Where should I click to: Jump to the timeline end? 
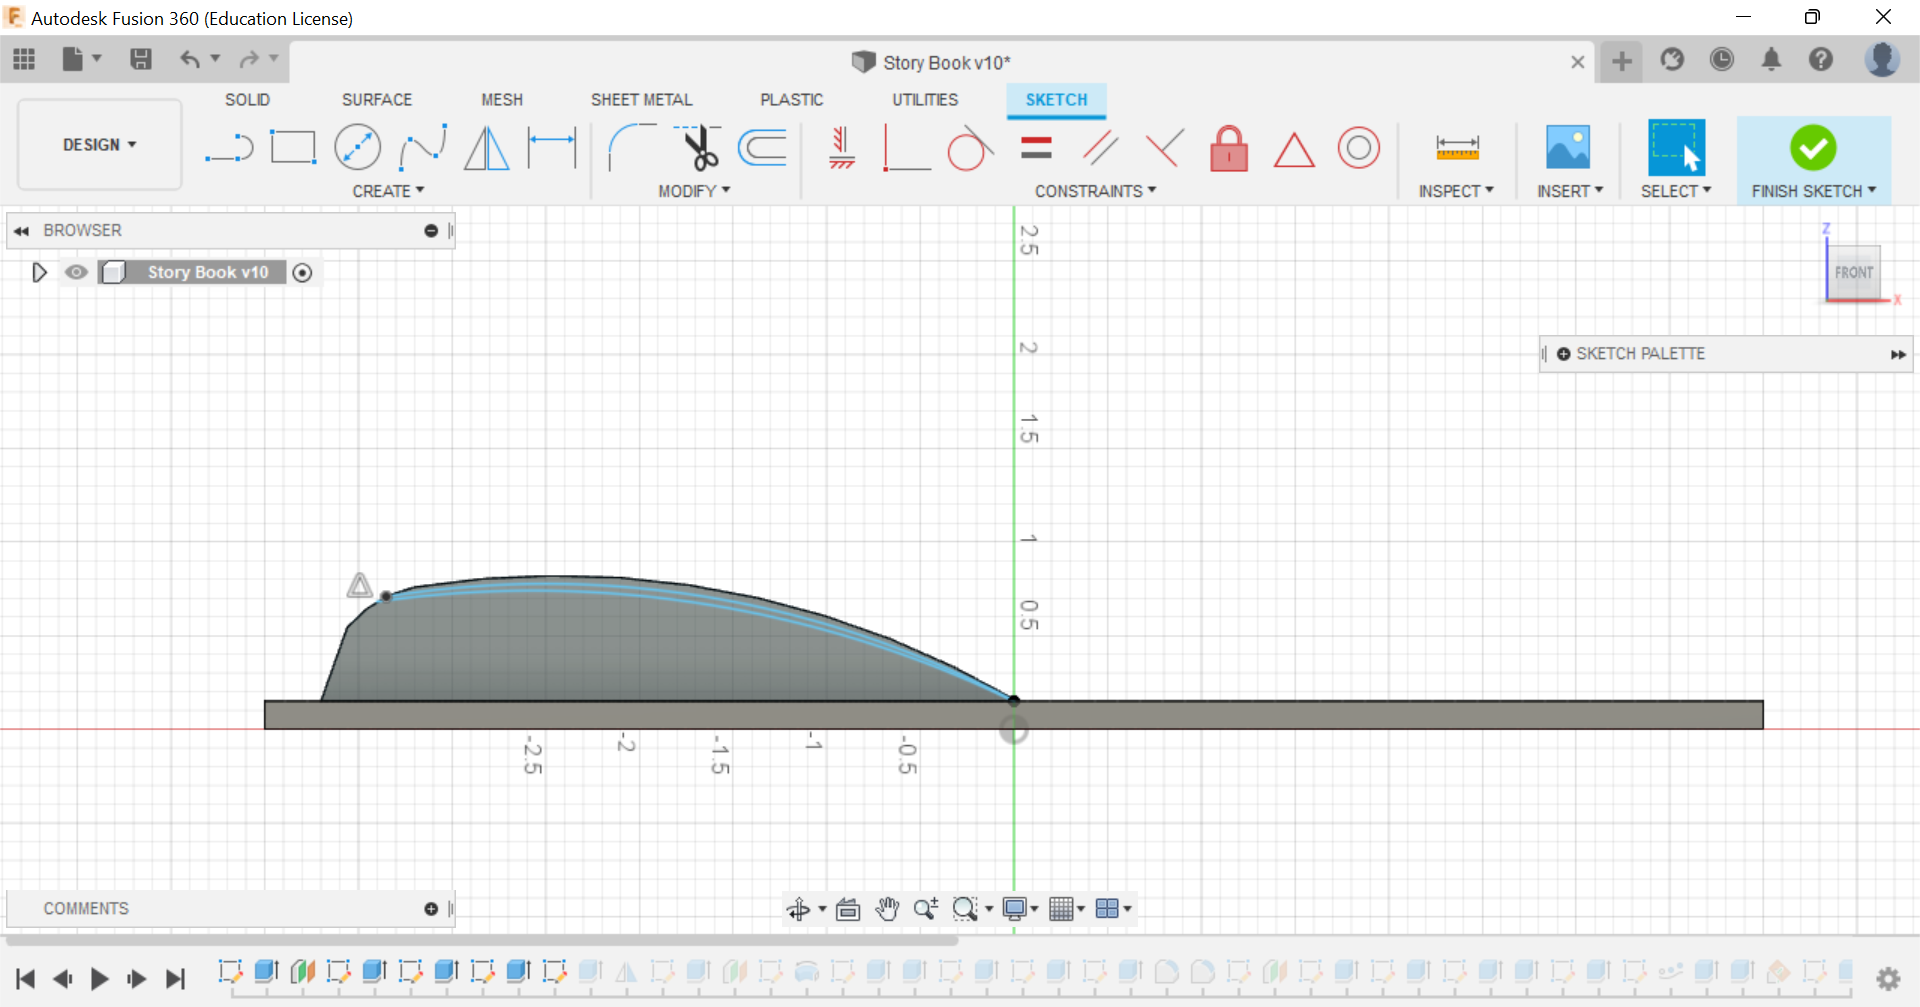point(175,979)
